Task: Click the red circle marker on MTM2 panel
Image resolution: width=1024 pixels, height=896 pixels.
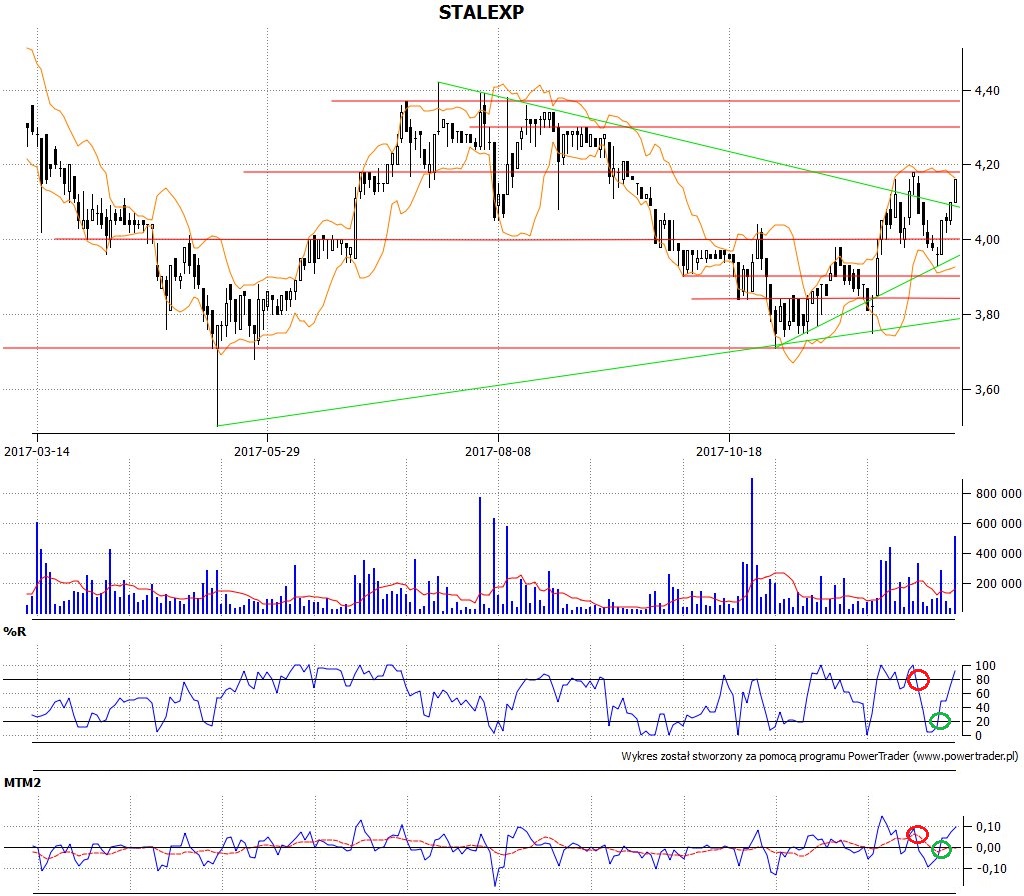Action: (918, 834)
